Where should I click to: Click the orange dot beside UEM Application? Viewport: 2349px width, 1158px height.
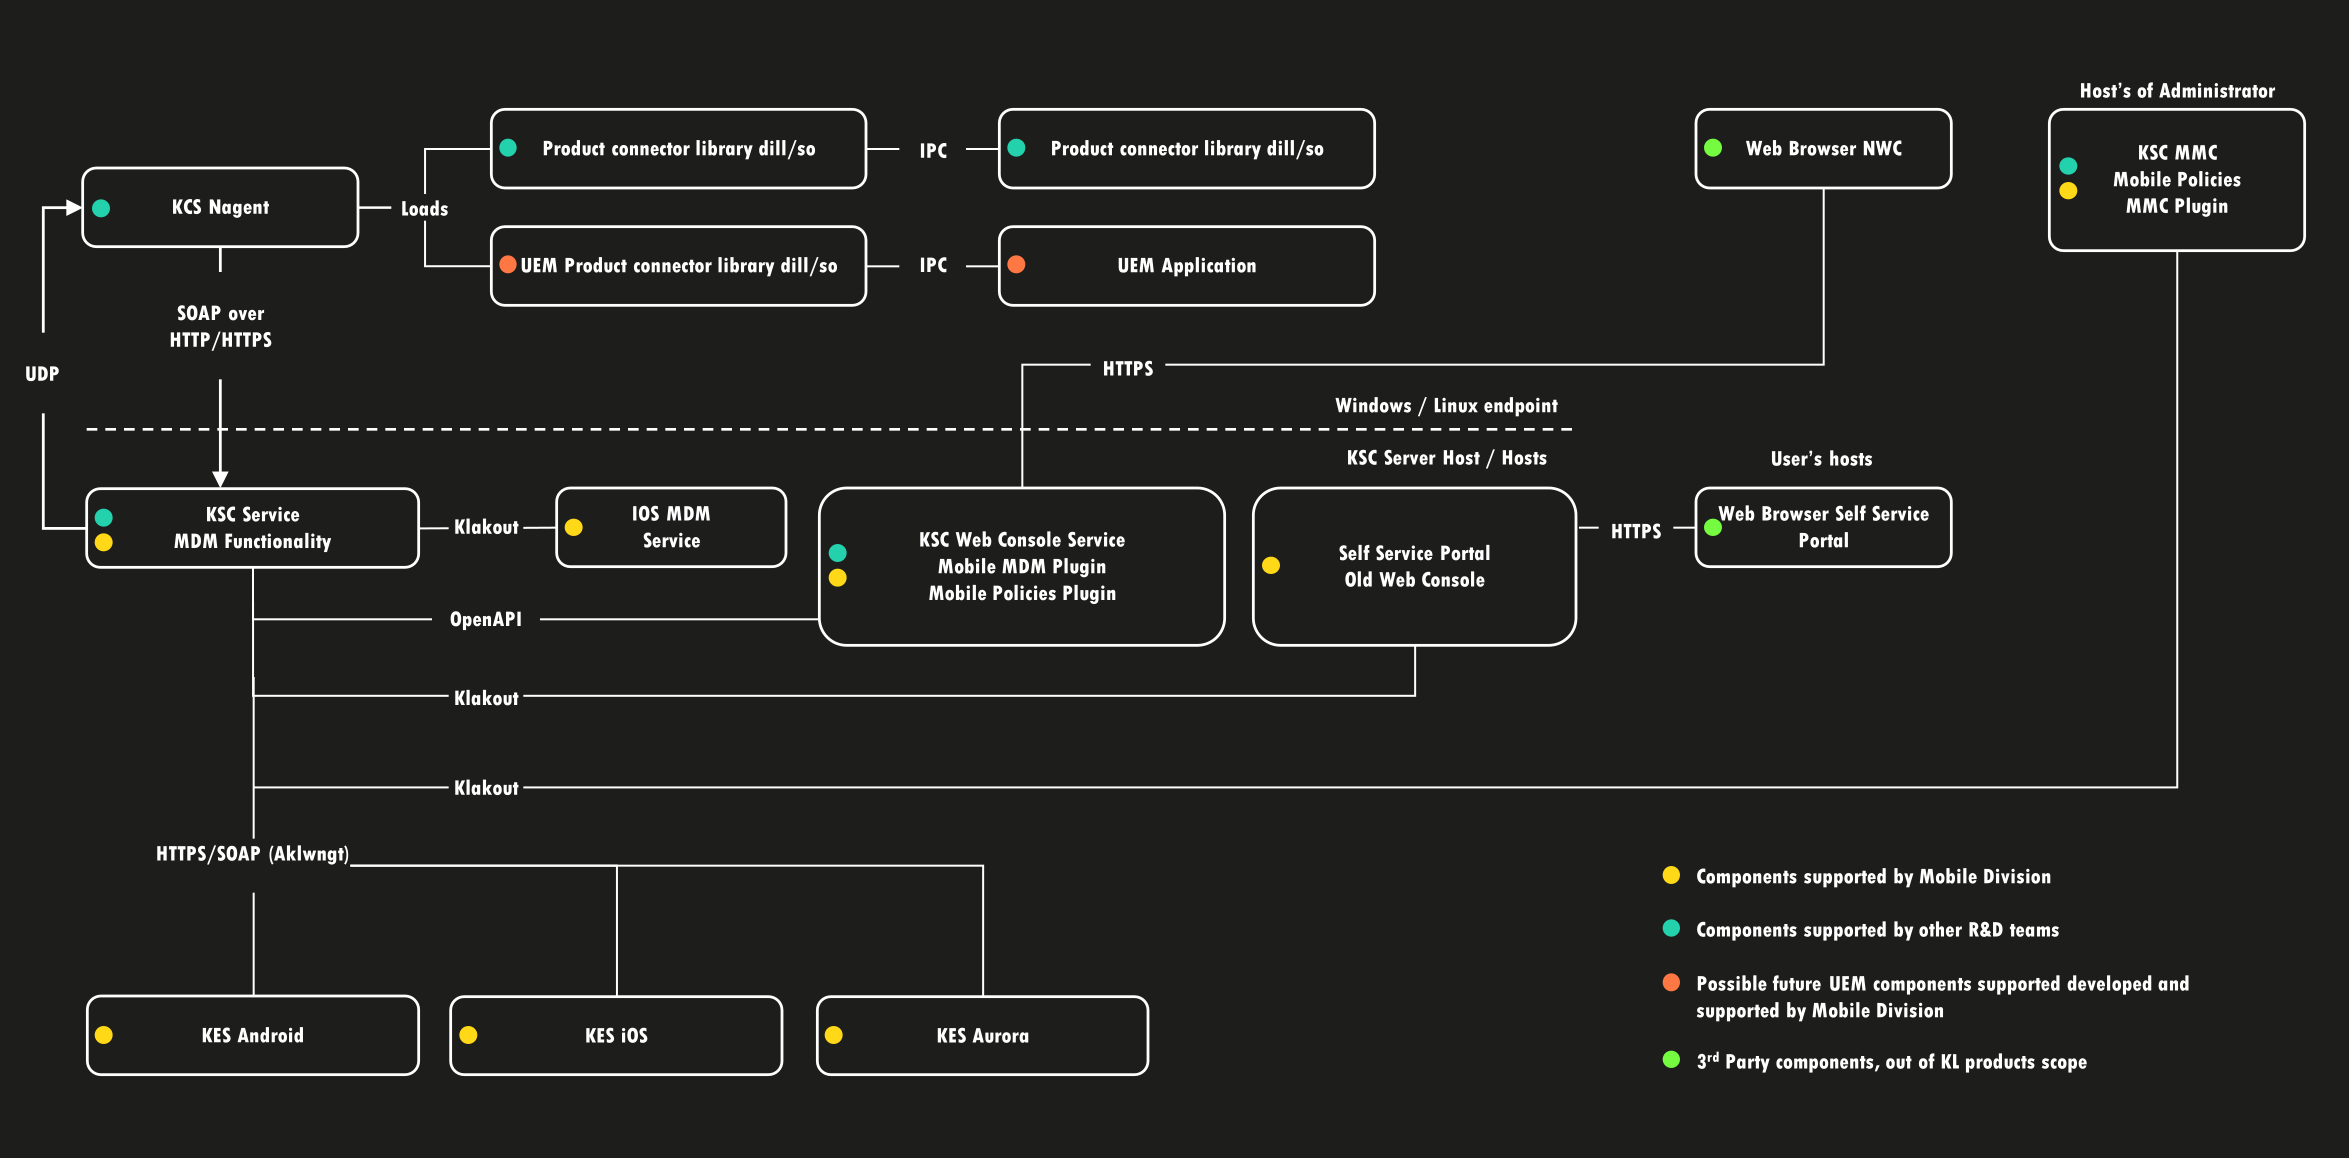1016,265
